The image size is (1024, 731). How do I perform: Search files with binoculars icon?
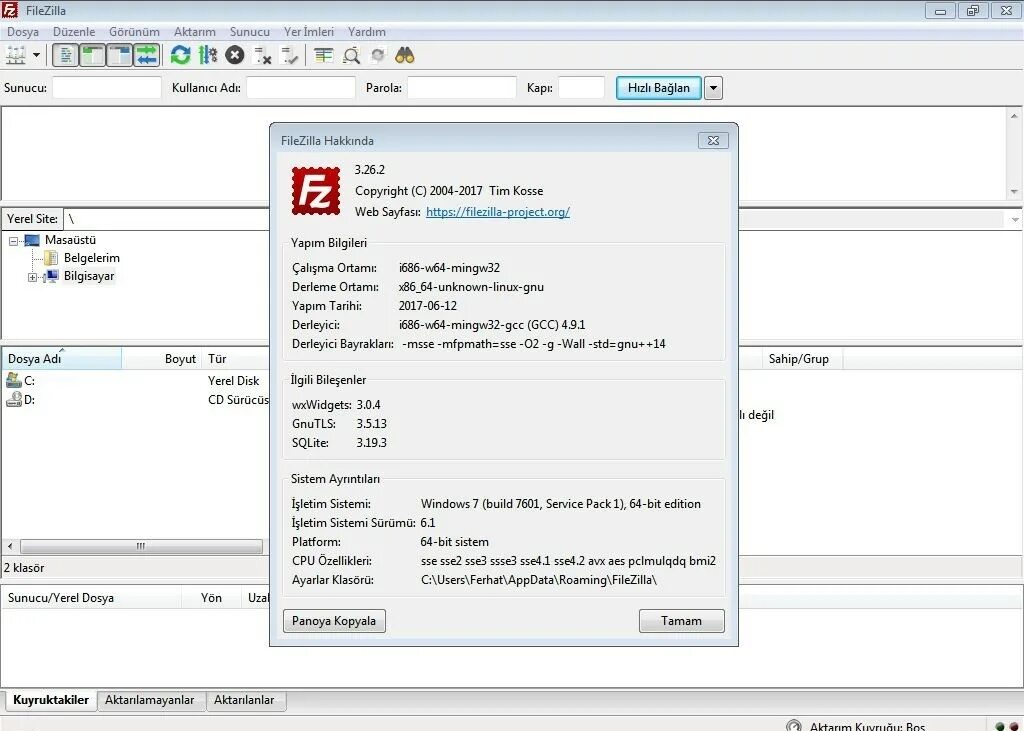pyautogui.click(x=405, y=56)
